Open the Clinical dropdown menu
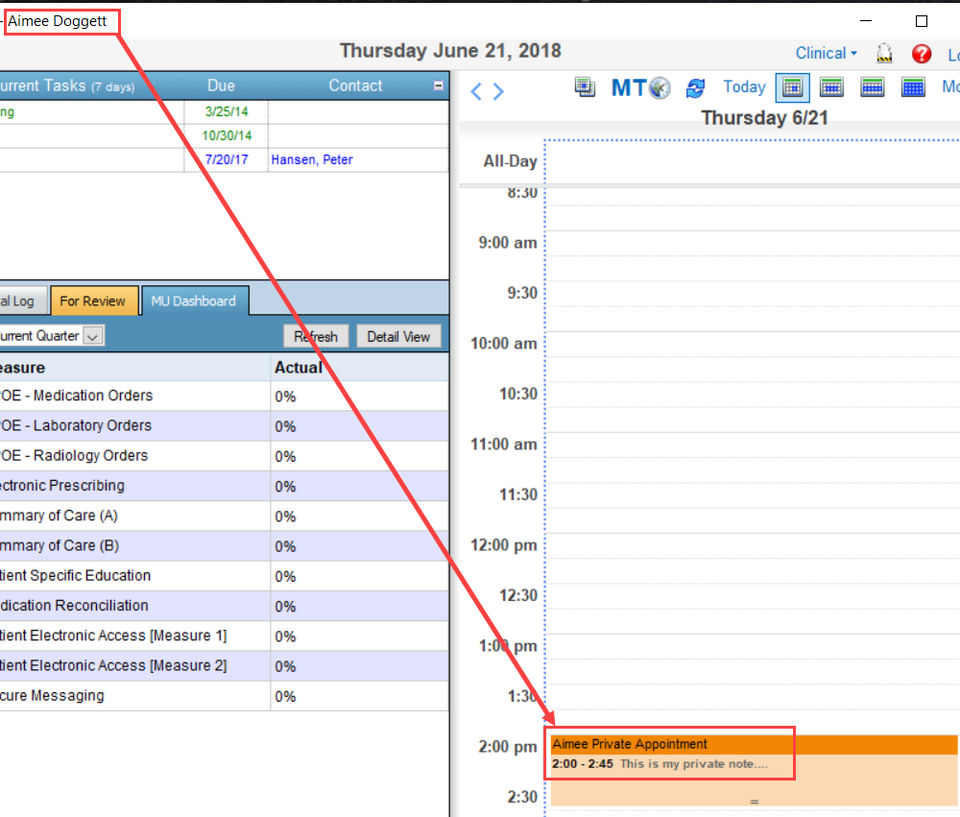The height and width of the screenshot is (817, 960). click(x=826, y=53)
